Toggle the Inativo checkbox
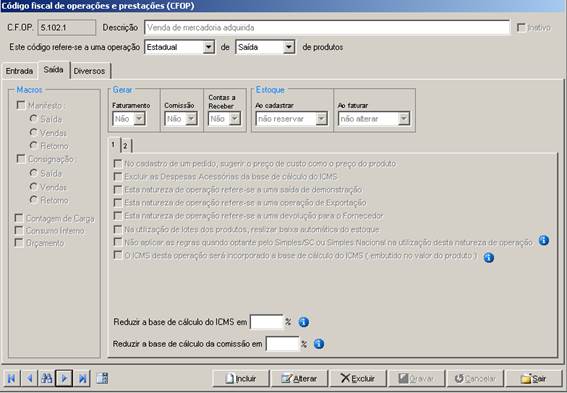Image resolution: width=567 pixels, height=393 pixels. click(x=521, y=27)
